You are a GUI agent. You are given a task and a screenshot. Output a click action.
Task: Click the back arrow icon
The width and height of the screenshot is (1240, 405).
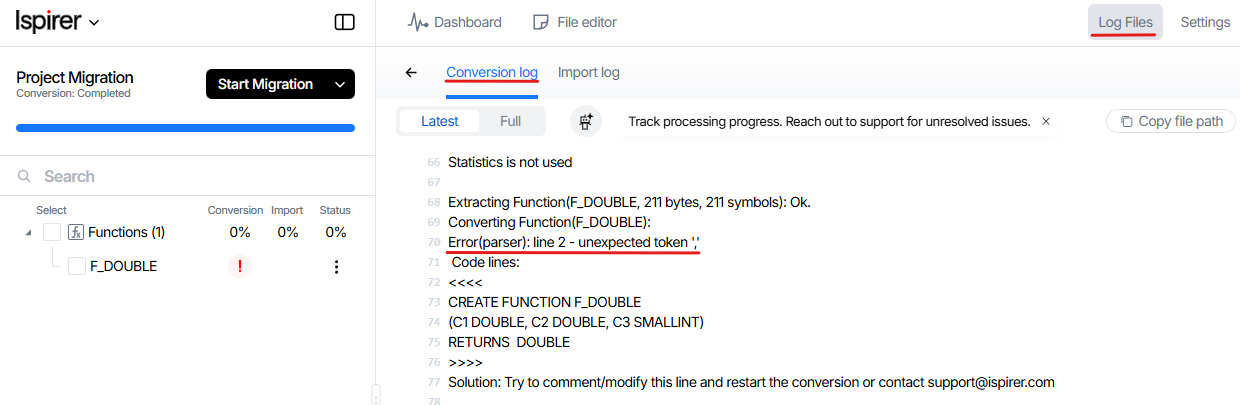click(411, 73)
